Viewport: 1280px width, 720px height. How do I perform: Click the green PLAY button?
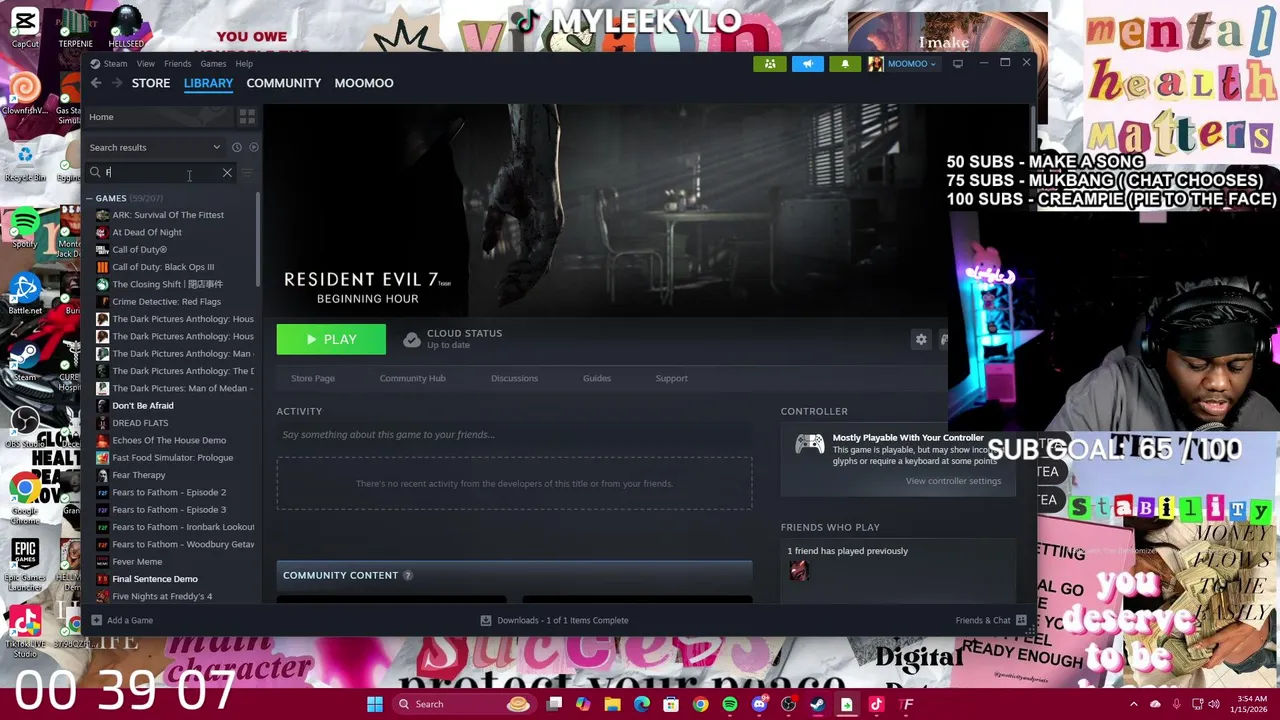(331, 340)
